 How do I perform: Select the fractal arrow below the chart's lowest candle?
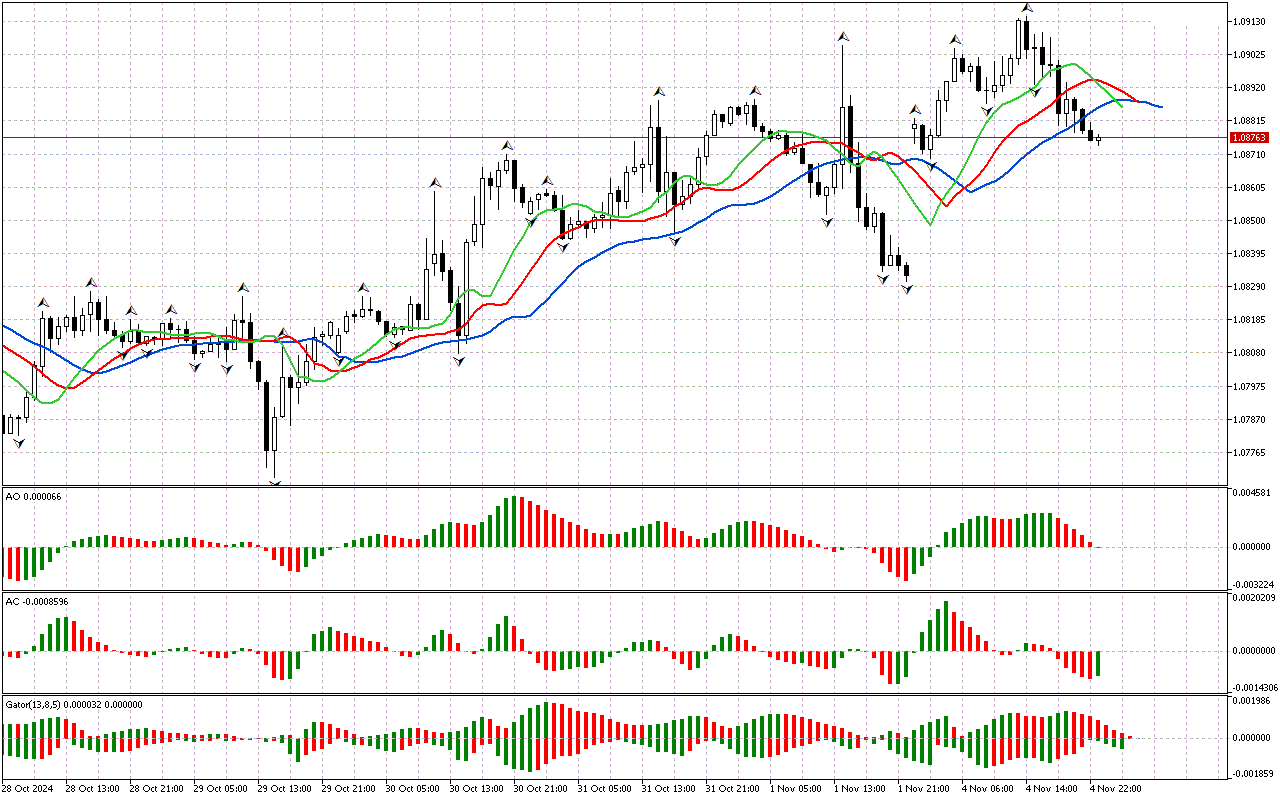(274, 484)
